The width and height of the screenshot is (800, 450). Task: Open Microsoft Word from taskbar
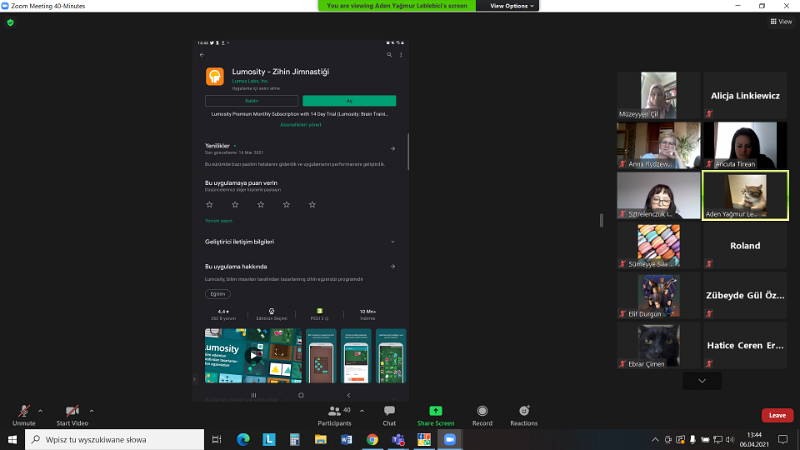(346, 439)
